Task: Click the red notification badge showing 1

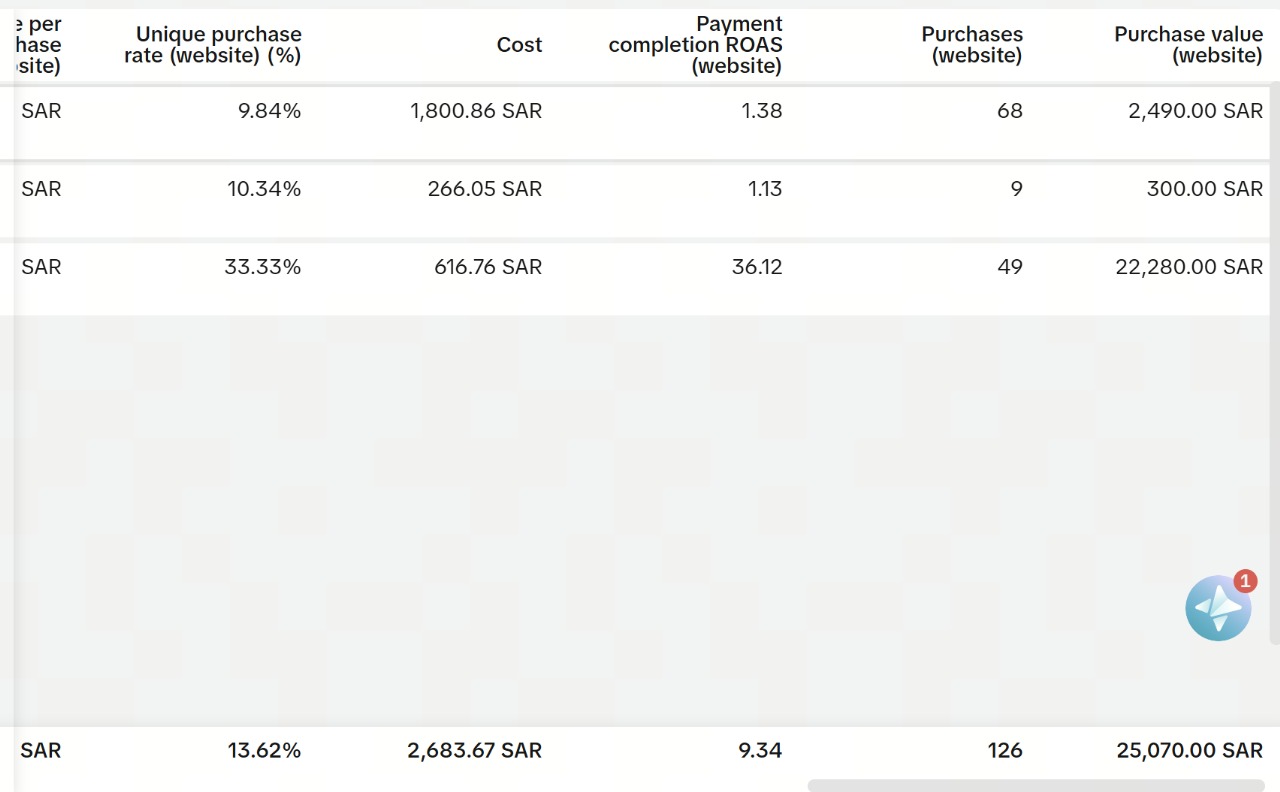Action: (1245, 581)
